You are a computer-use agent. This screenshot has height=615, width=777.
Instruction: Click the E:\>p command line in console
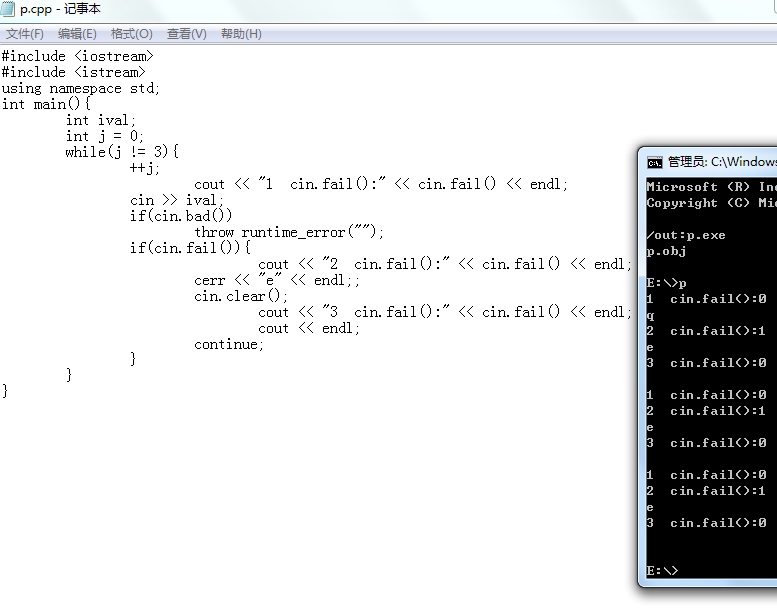[x=666, y=282]
